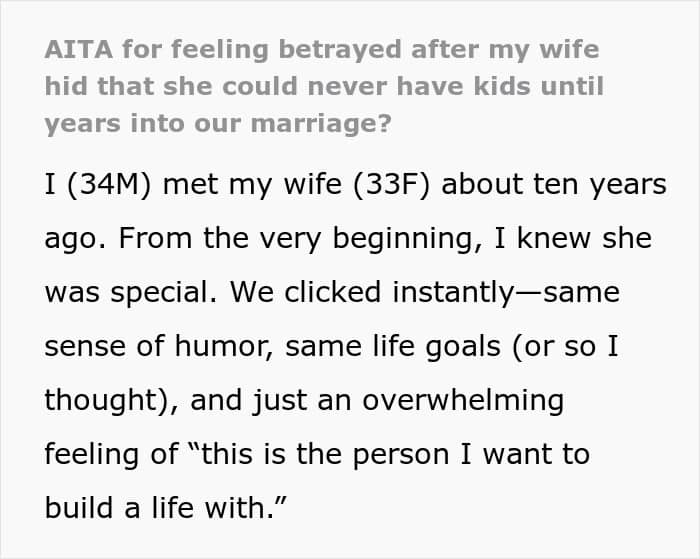
Task: Open the AITA post title heading
Action: (324, 87)
